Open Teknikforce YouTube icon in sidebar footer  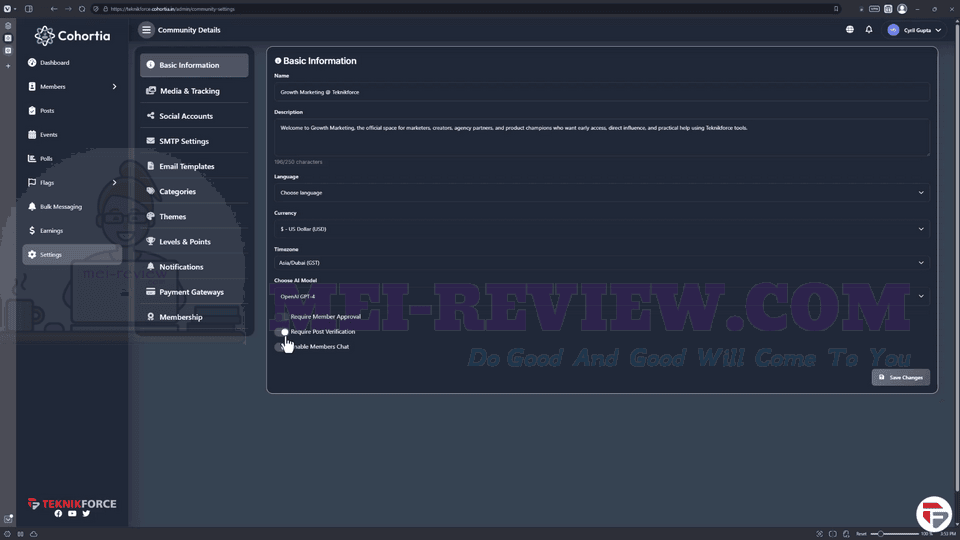point(72,514)
